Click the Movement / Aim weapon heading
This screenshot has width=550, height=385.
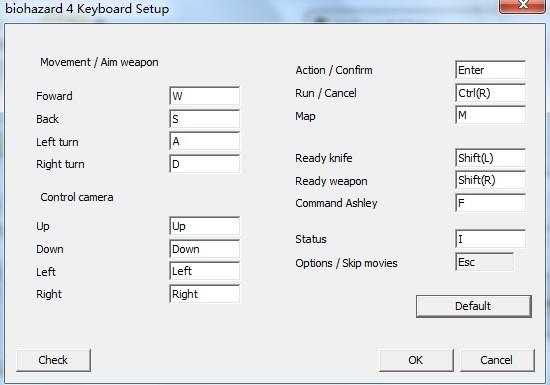99,62
